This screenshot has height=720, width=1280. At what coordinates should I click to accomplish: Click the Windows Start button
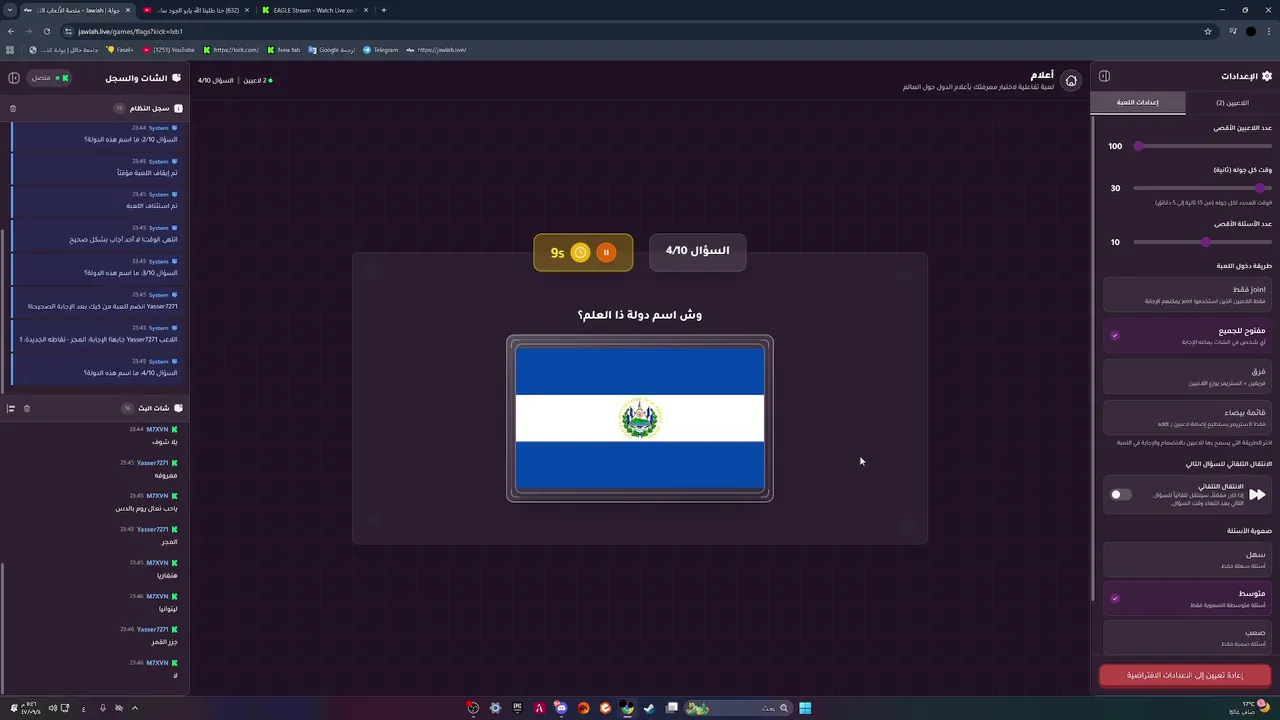tap(805, 708)
